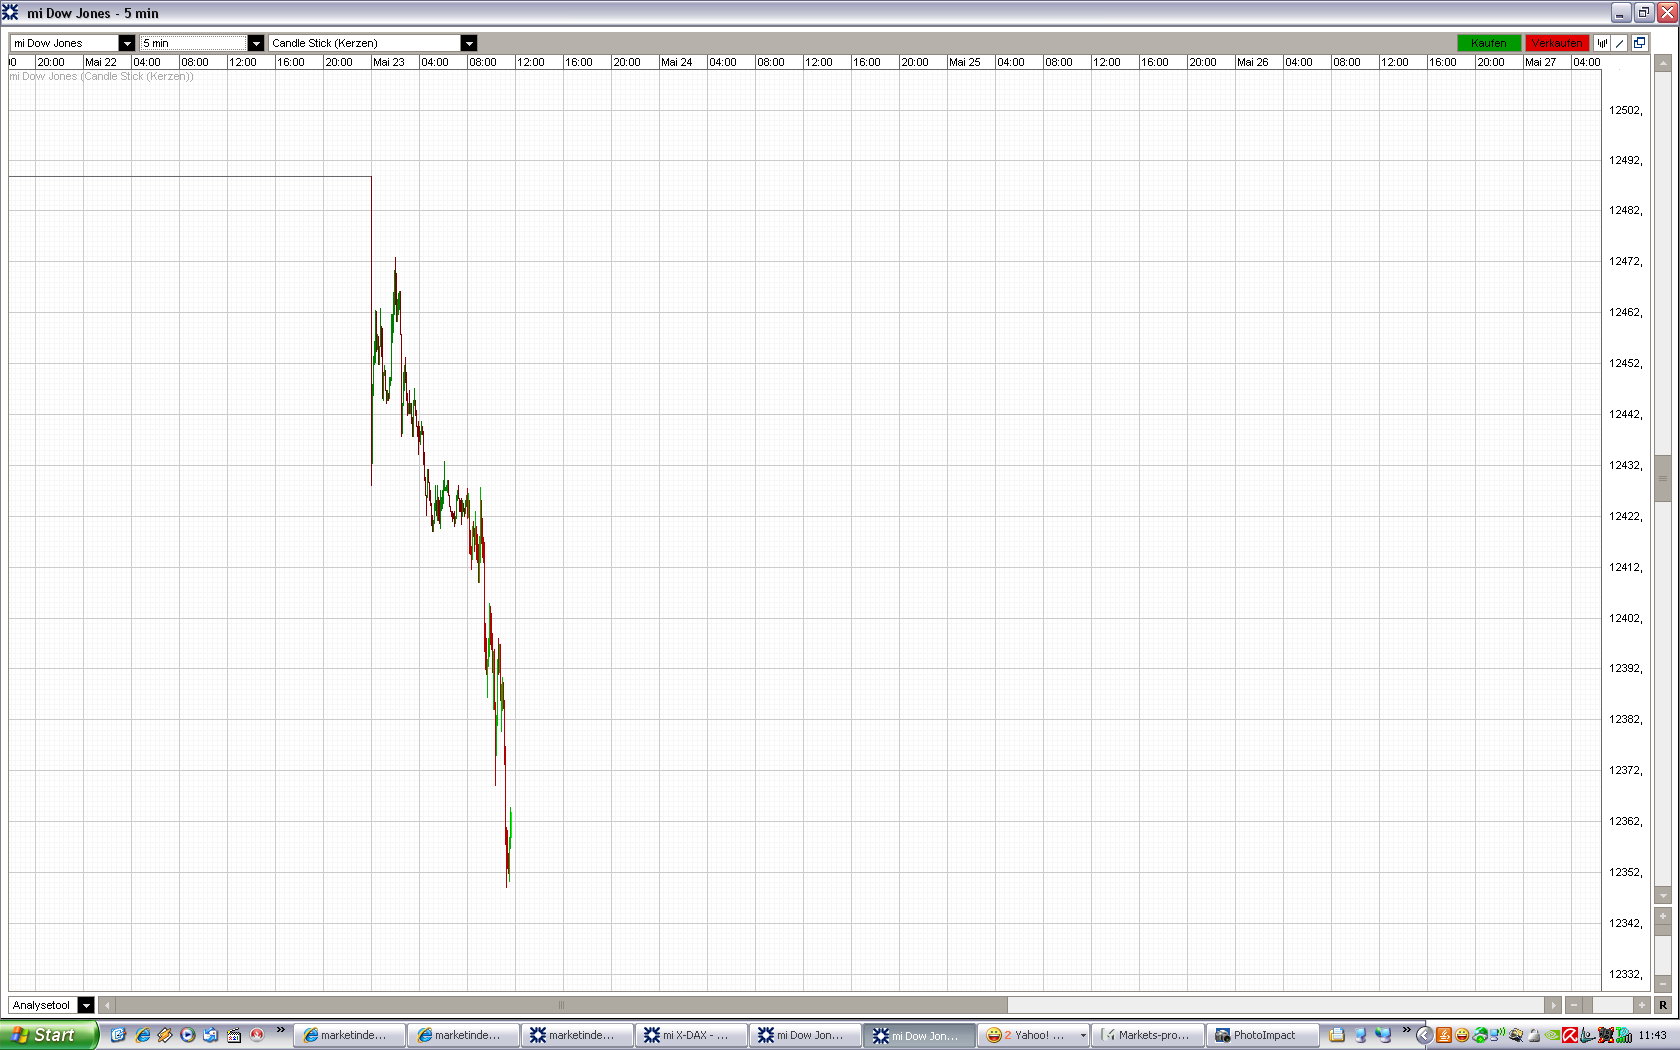The height and width of the screenshot is (1050, 1680).
Task: Click the vertical scrollbar up arrow
Action: click(1663, 63)
